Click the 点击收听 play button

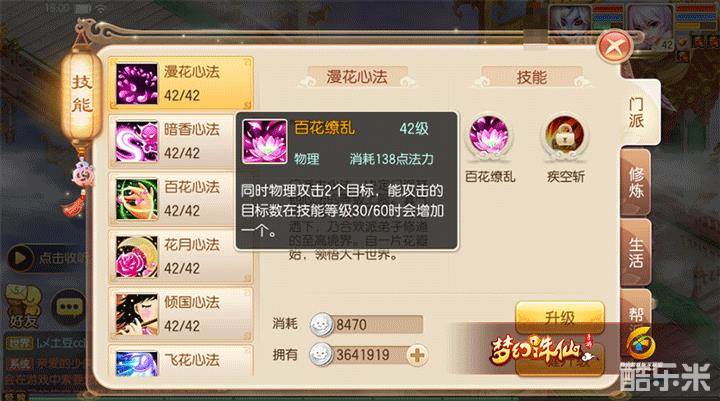21,258
